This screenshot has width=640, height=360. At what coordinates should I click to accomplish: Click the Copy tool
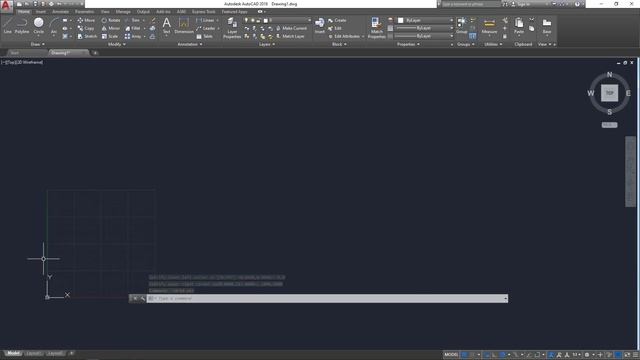(86, 28)
